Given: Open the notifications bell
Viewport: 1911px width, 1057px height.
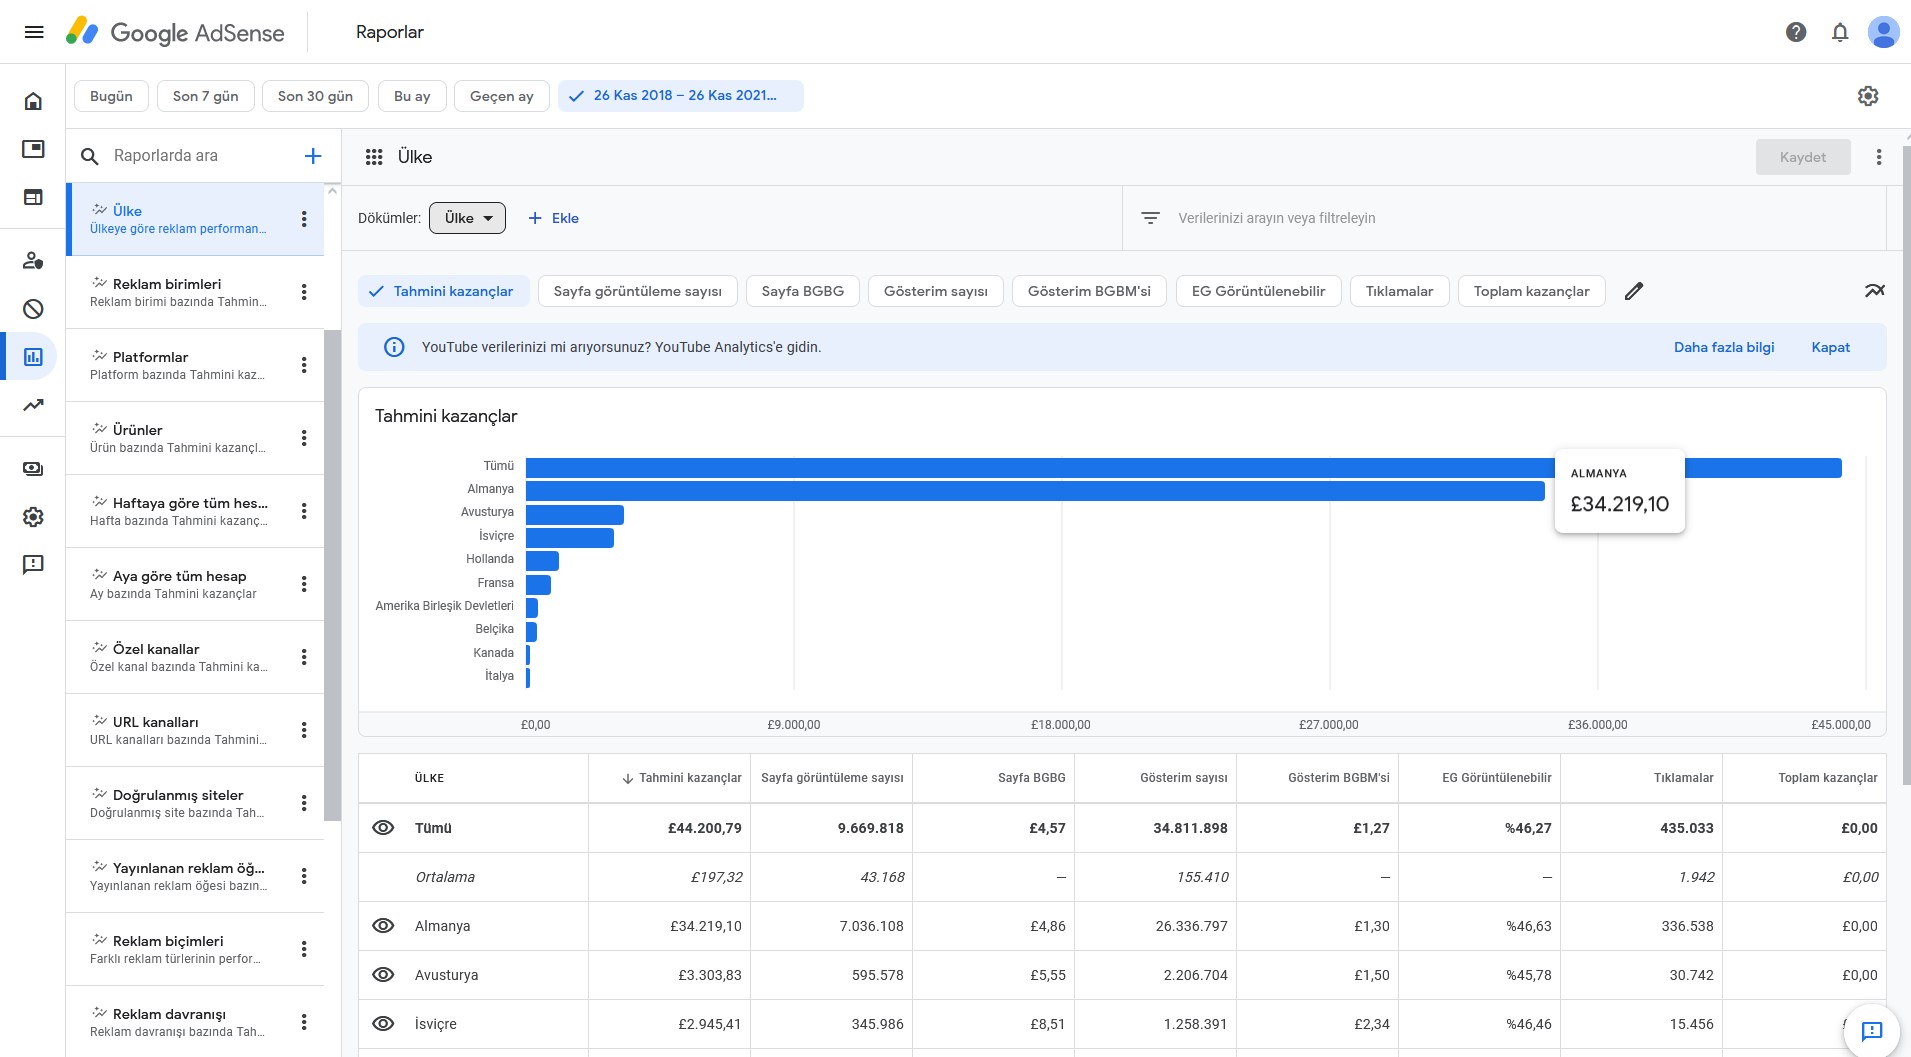Looking at the screenshot, I should pos(1840,32).
